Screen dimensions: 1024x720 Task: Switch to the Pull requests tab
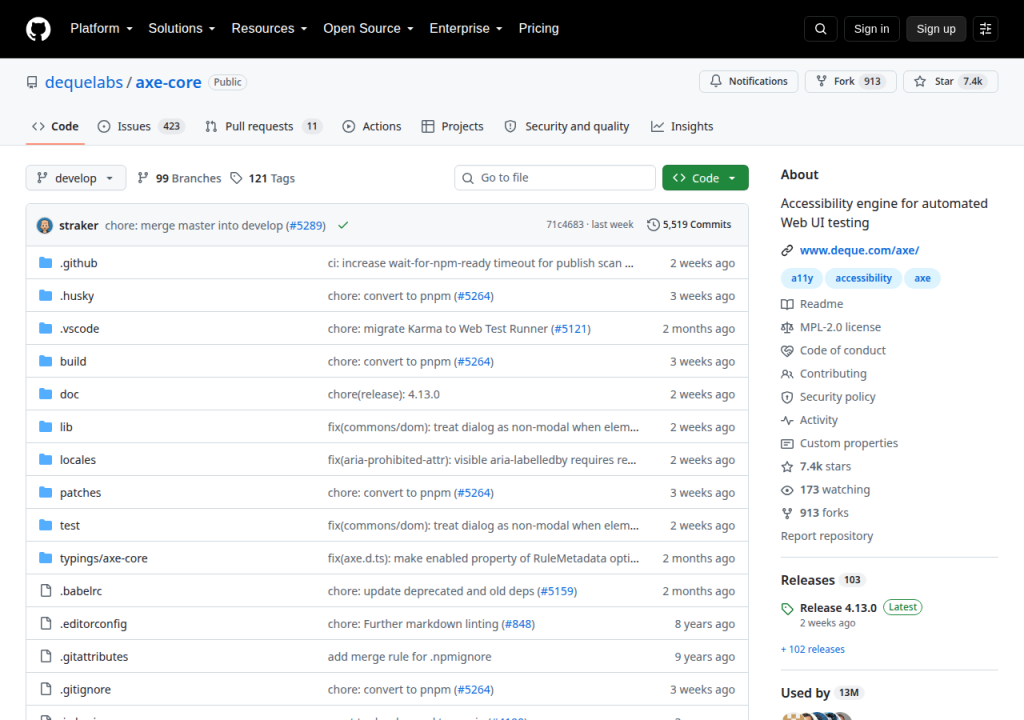264,127
